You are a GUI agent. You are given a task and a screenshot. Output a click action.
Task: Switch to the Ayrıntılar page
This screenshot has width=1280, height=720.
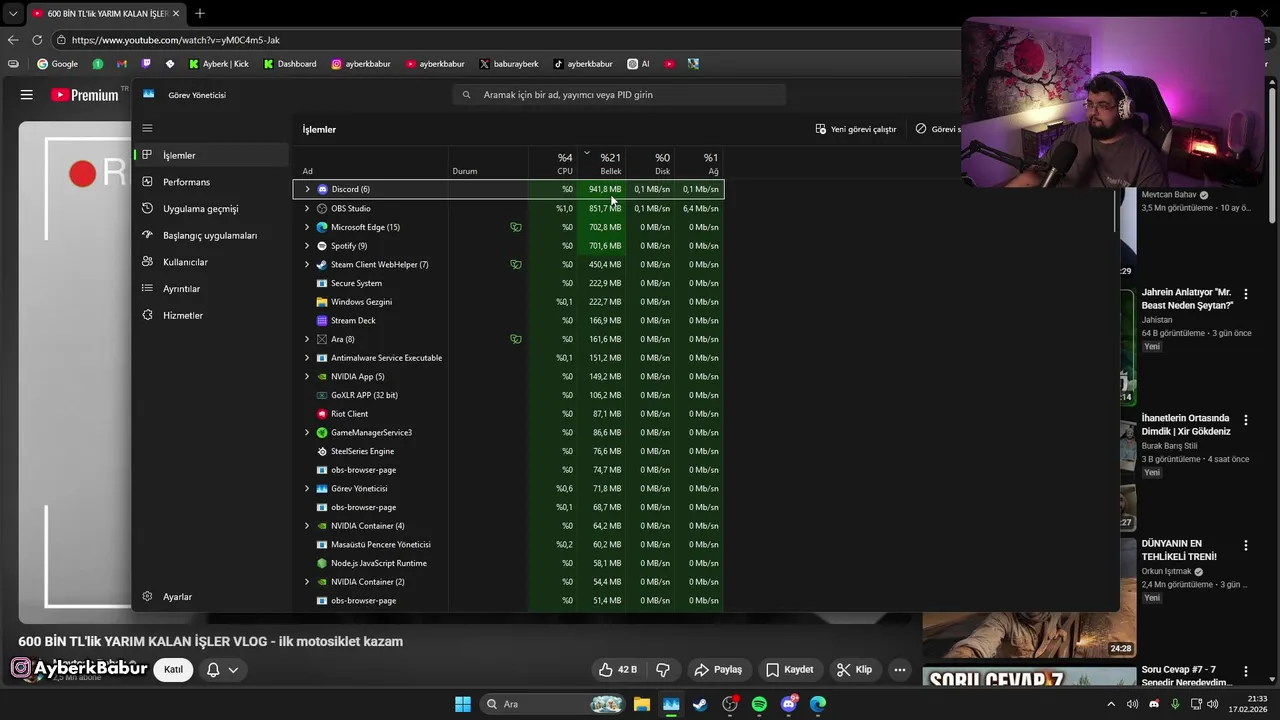(x=211, y=289)
